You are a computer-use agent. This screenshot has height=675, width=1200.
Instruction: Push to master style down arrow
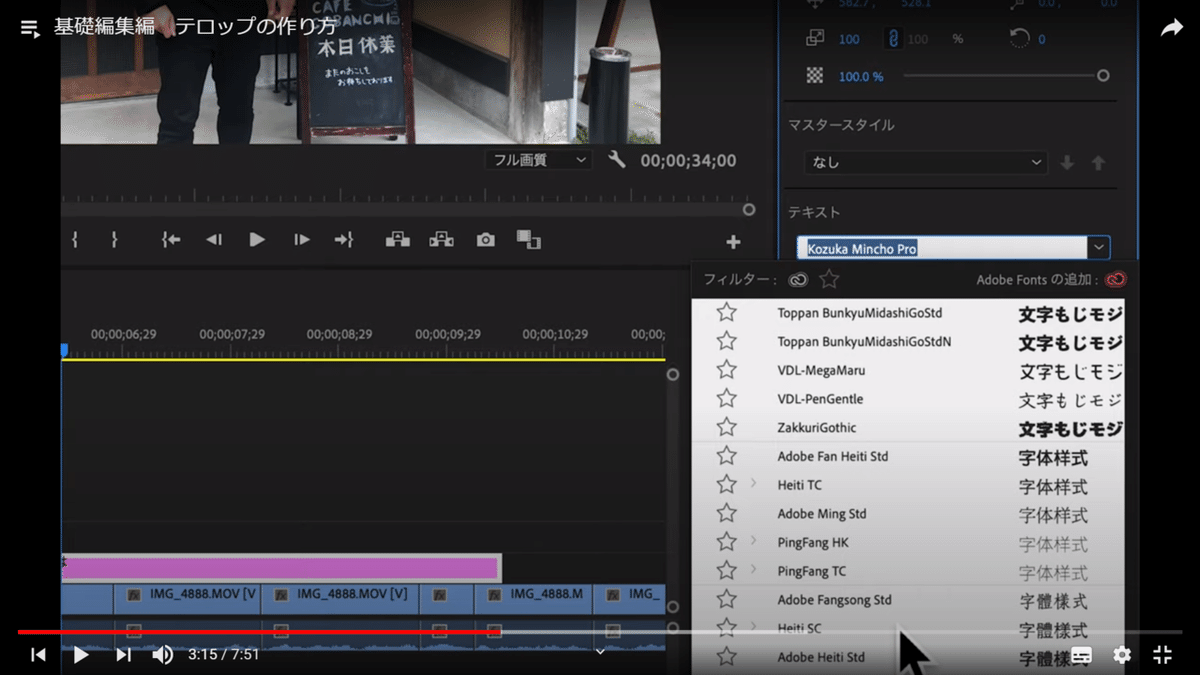coord(1067,162)
